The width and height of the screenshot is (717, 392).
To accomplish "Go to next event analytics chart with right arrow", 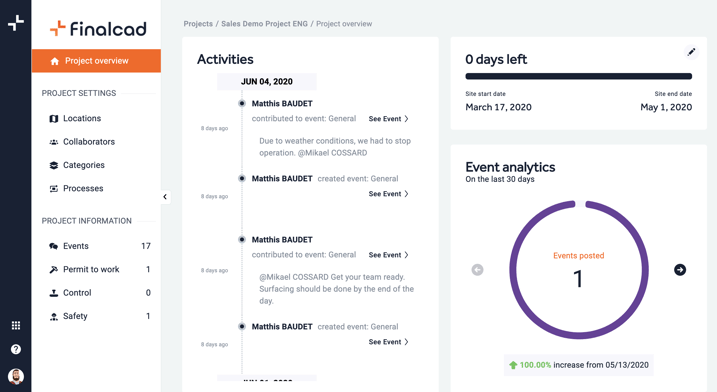I will click(x=680, y=270).
